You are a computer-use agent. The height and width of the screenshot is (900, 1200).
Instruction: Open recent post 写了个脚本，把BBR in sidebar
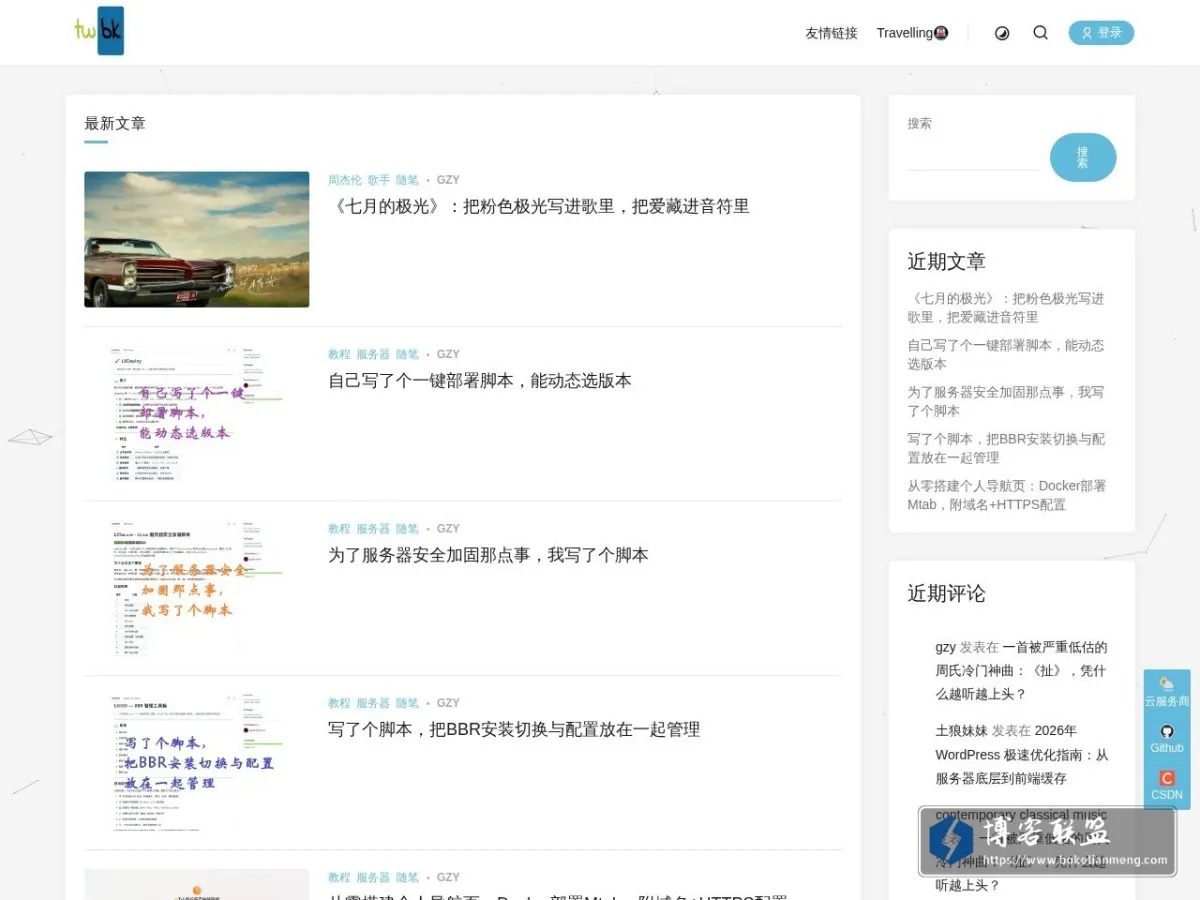click(x=1006, y=448)
